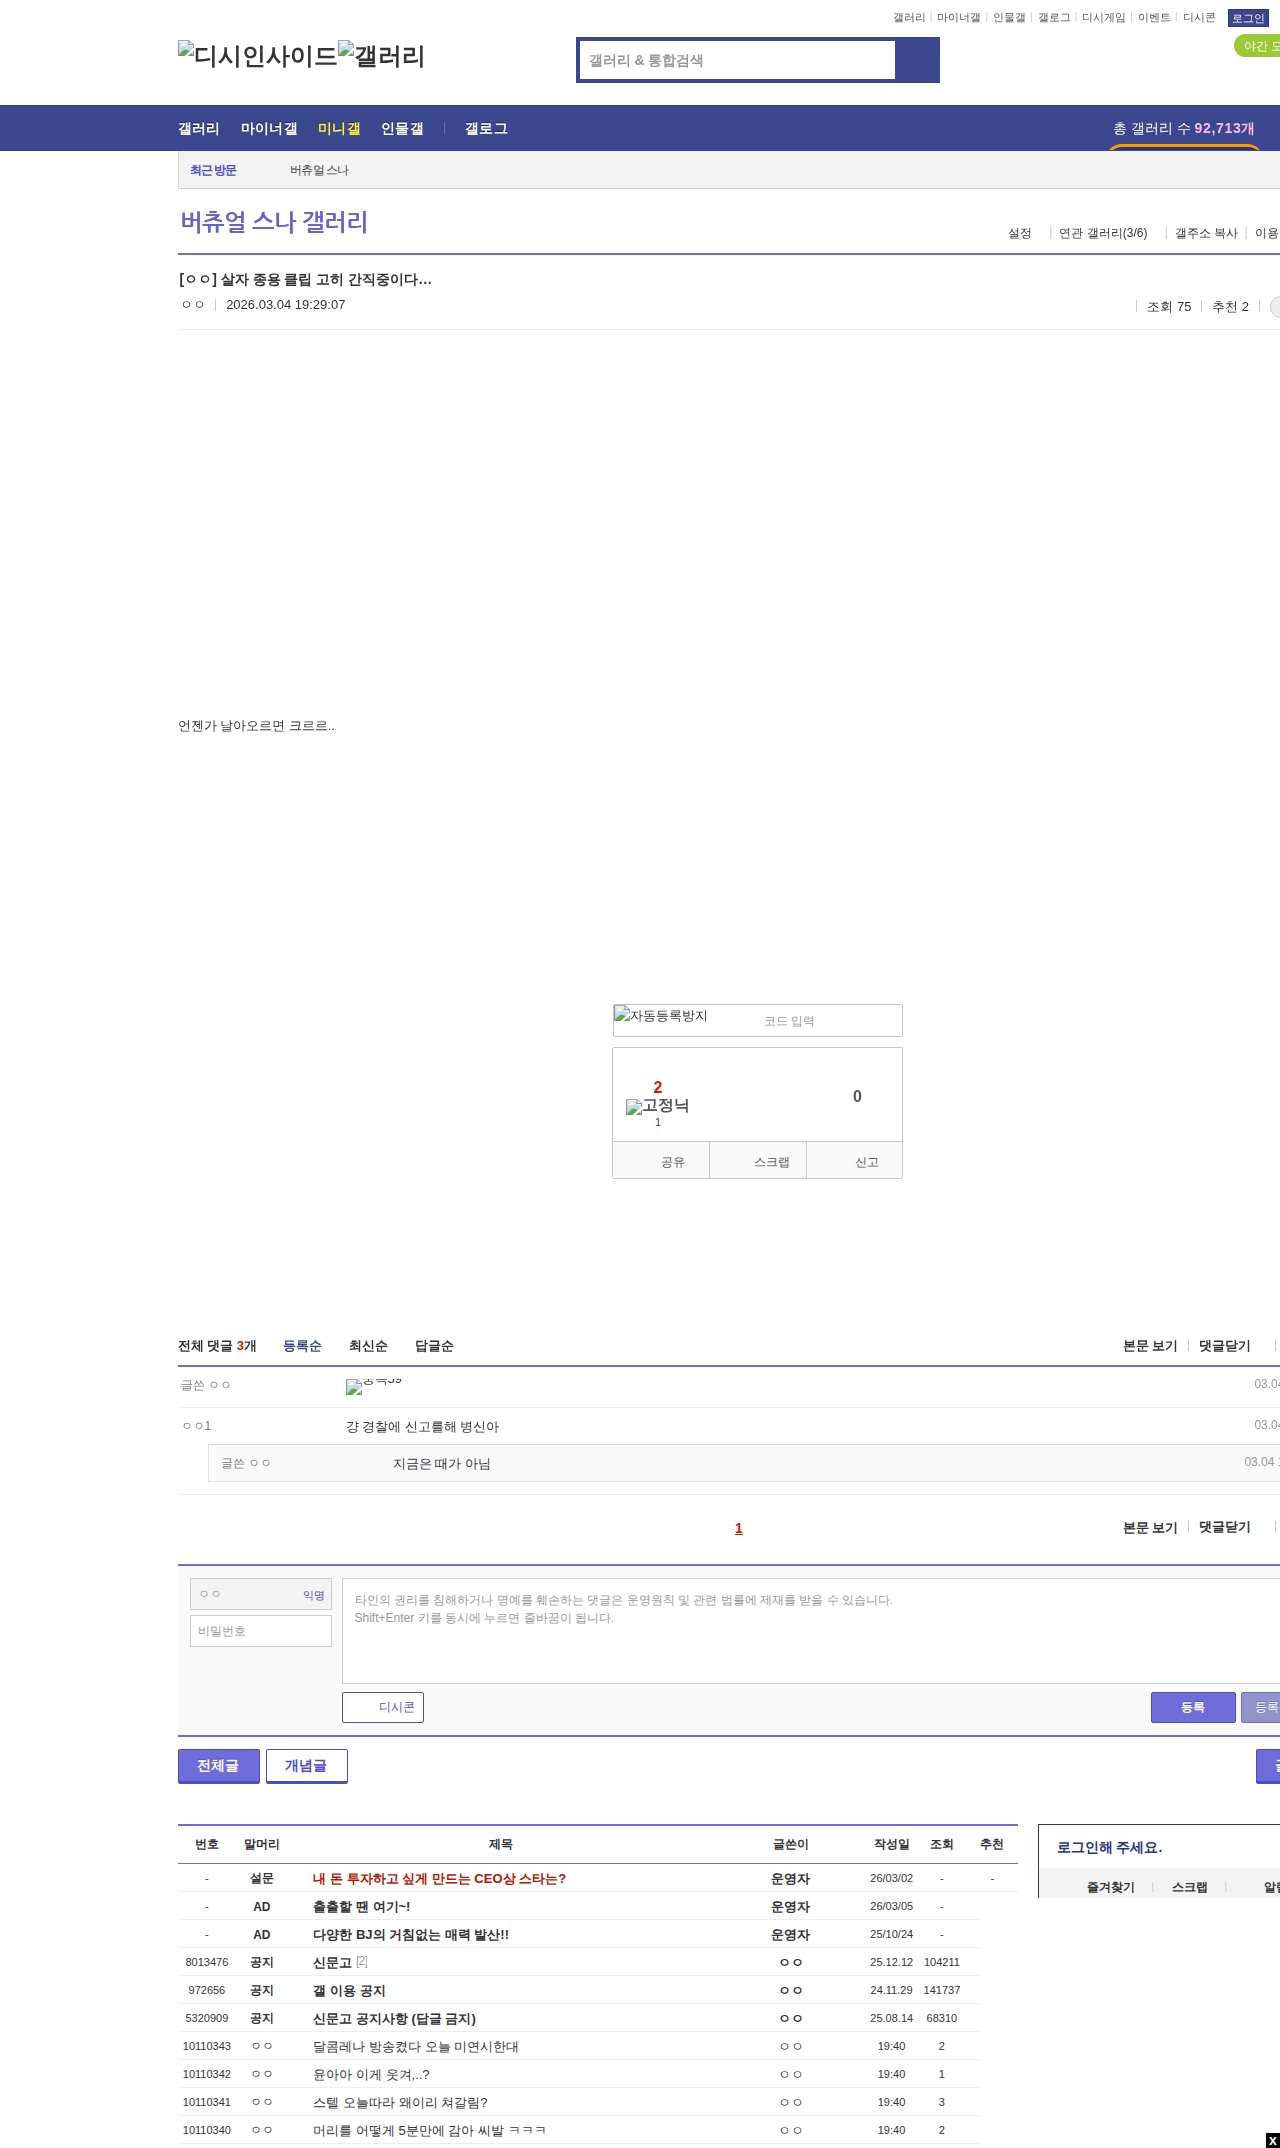Collapse comments with top 댓글닫기
Screen dimensions: 1280x2148
1225,1346
